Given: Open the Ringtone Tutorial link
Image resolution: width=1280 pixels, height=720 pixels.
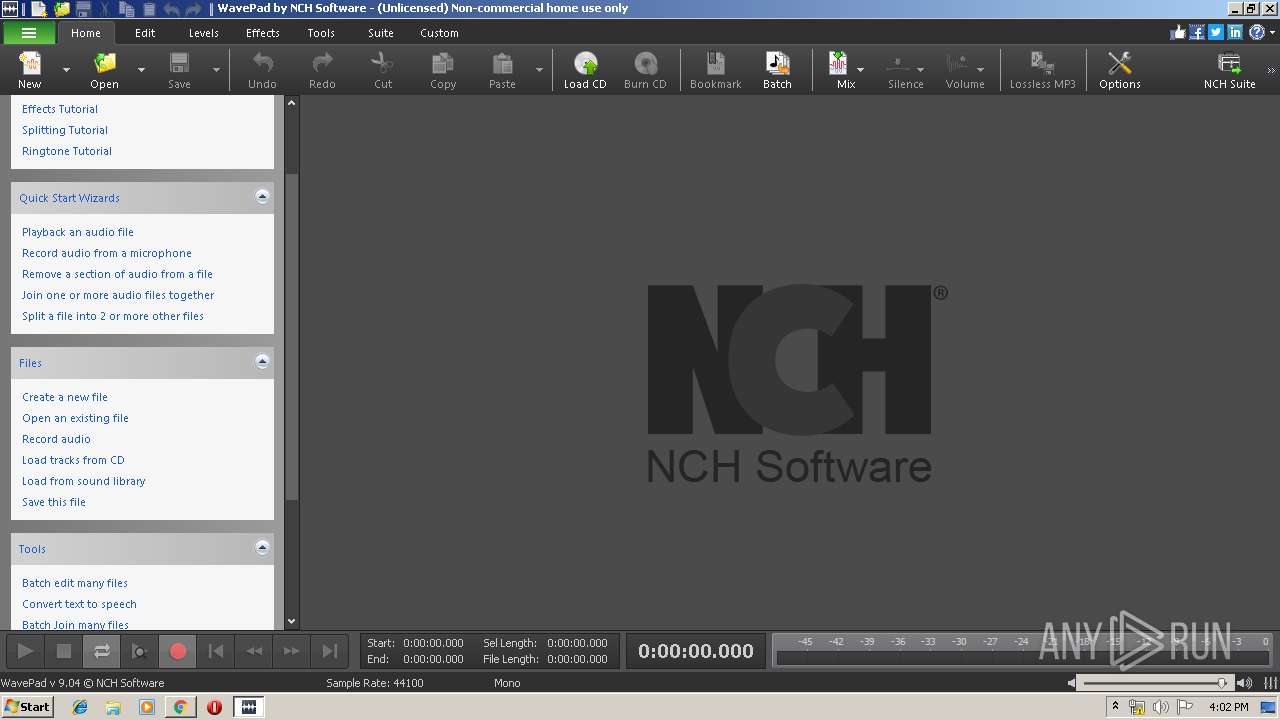Looking at the screenshot, I should pos(67,151).
